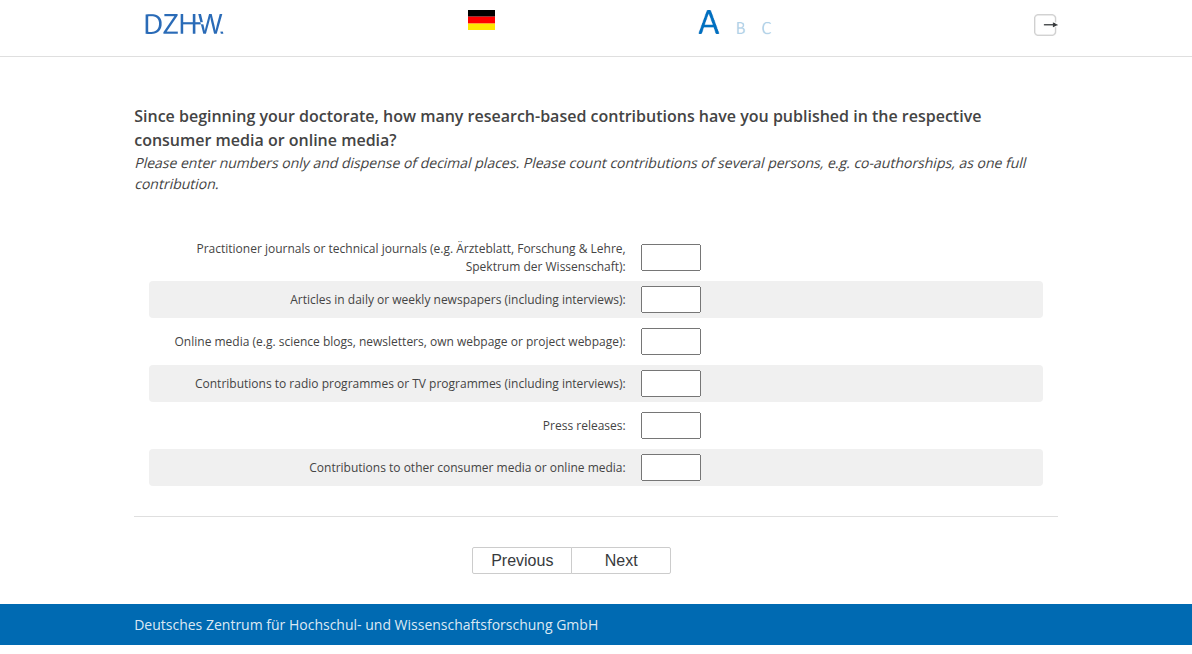Click the question heading 'Since beginning your doctorate'

pyautogui.click(x=558, y=128)
